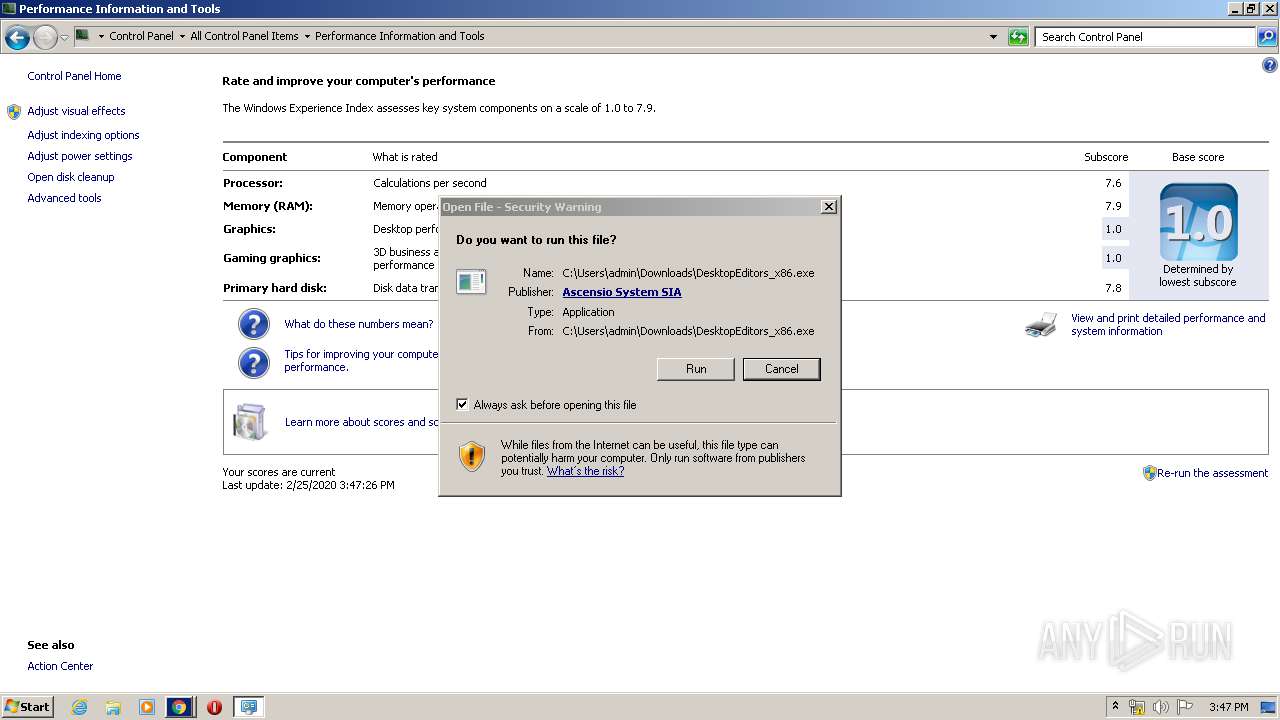Screen dimensions: 1280x720
Task: Click the application file icon in dialog
Action: [471, 282]
